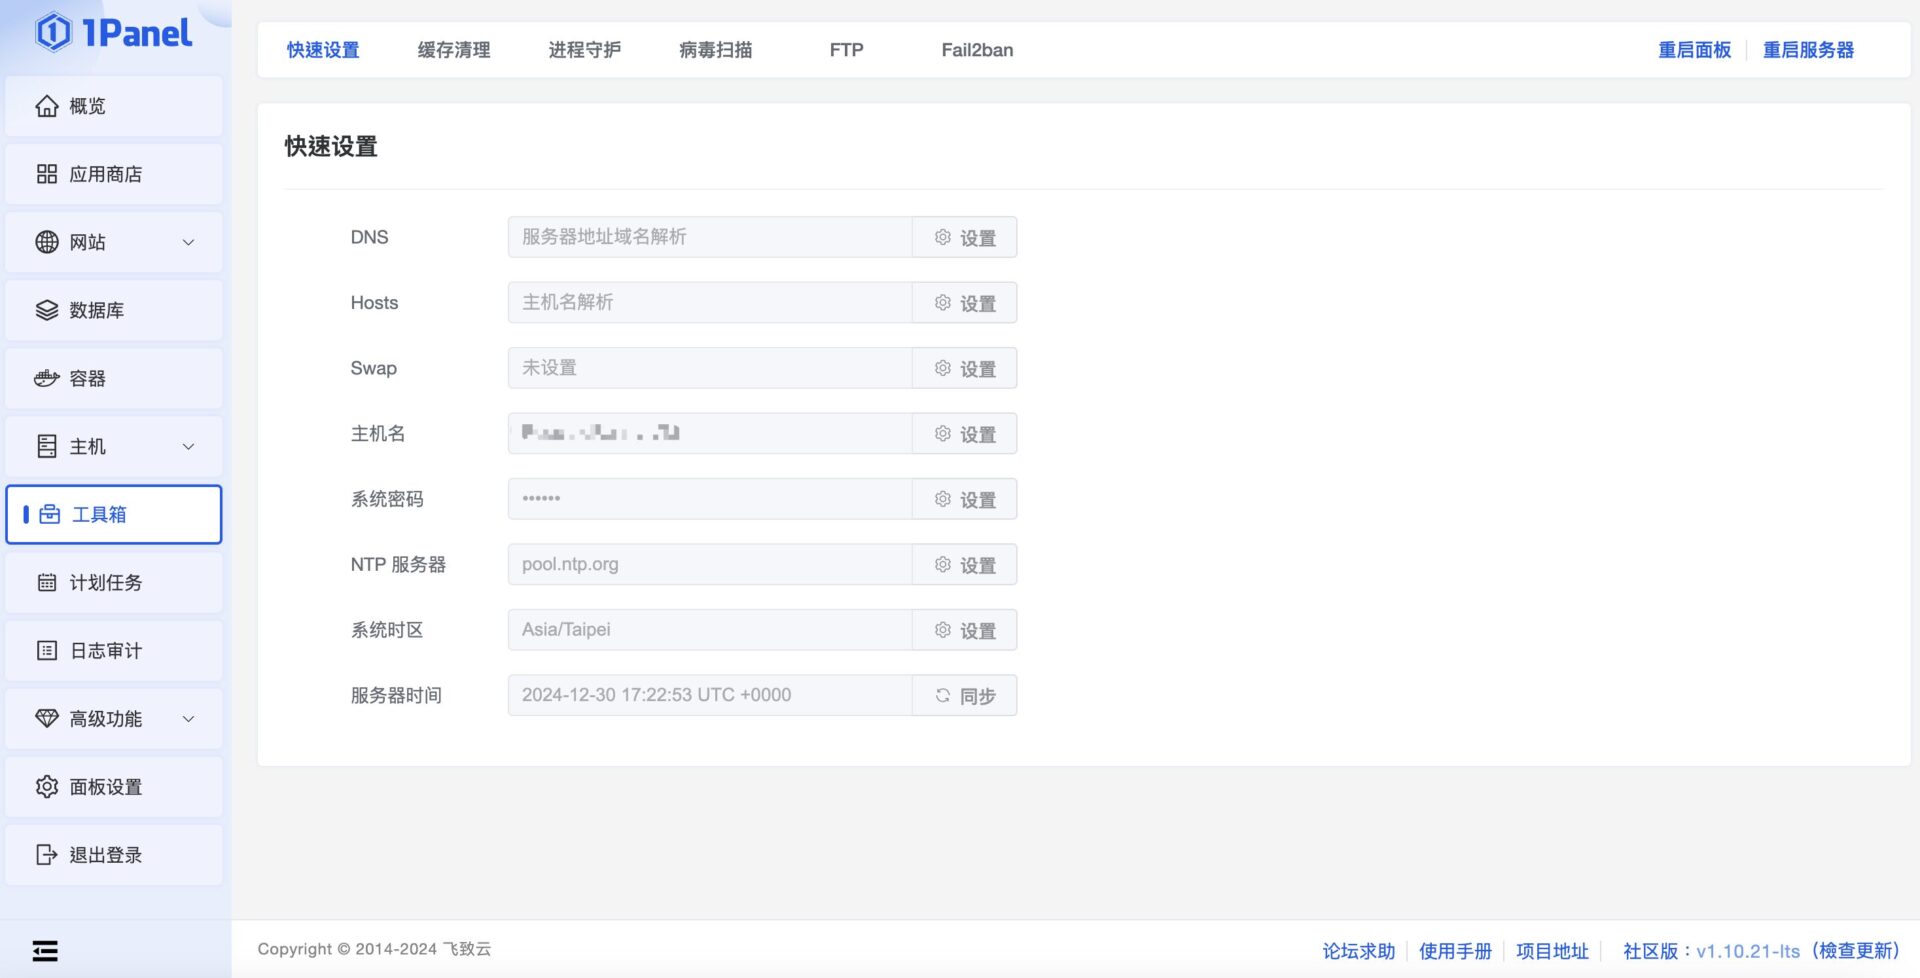Screen dimensions: 1920x978
Task: Click sync refresh icon for 服务器时间
Action: 943,695
